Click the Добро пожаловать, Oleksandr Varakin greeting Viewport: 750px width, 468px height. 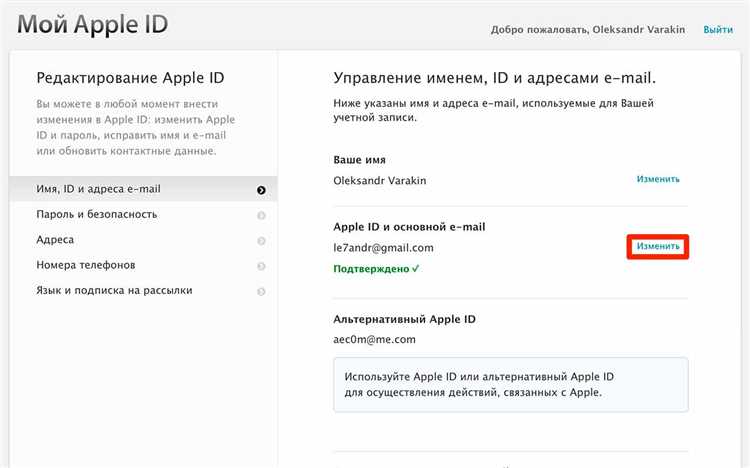pos(588,30)
